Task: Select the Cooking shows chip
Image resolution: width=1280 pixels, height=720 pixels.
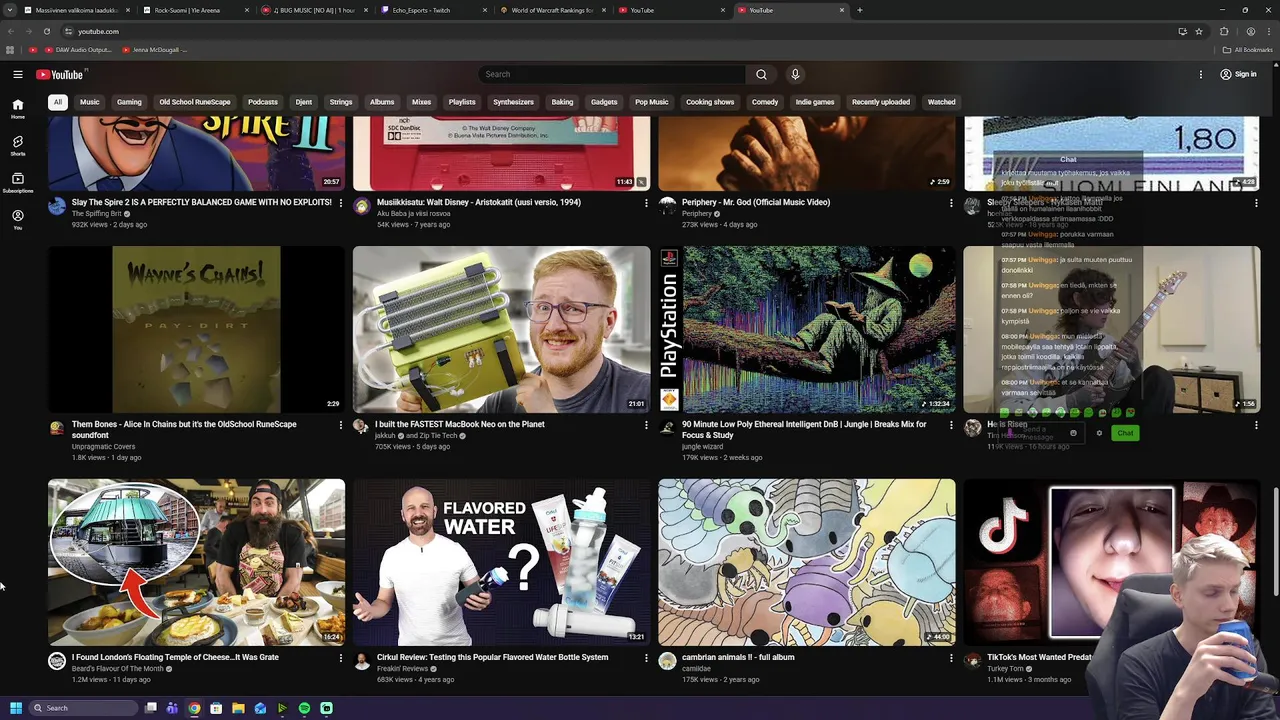Action: (710, 102)
